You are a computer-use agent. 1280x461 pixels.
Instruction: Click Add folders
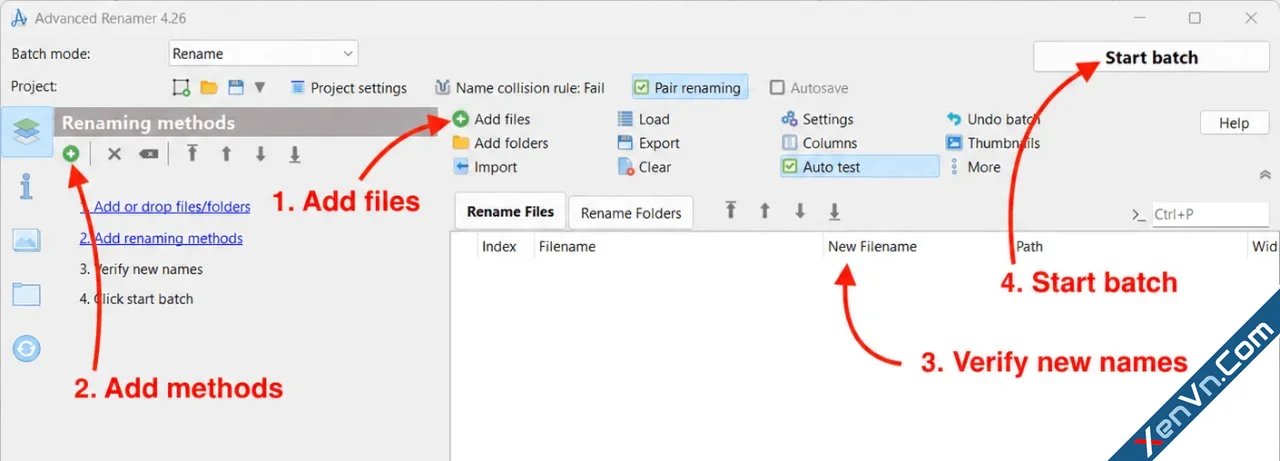[500, 143]
